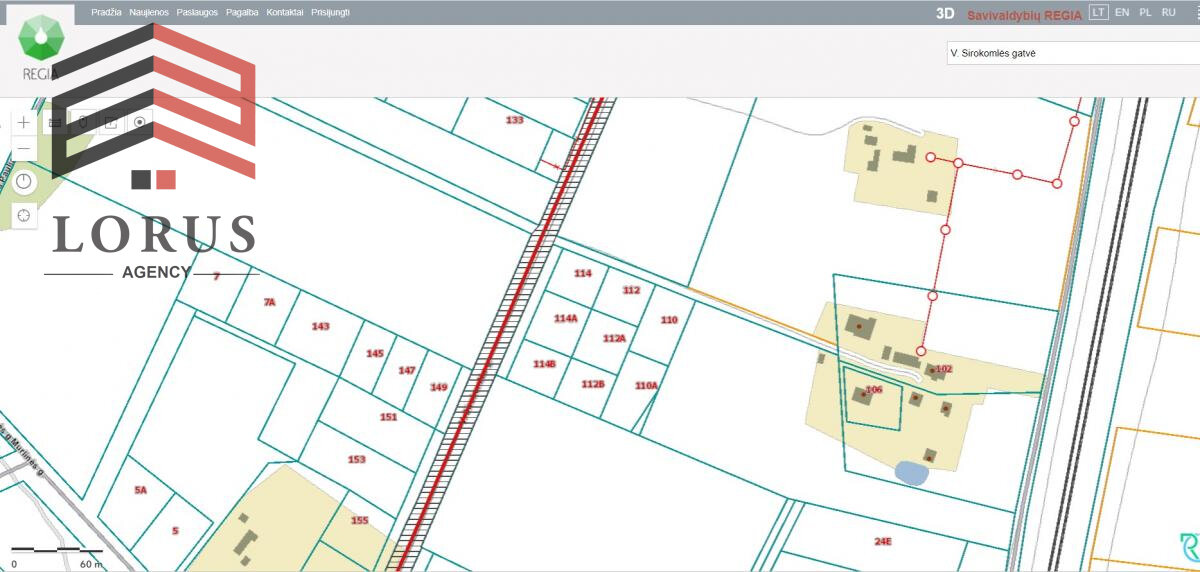Select building label 102

(944, 369)
